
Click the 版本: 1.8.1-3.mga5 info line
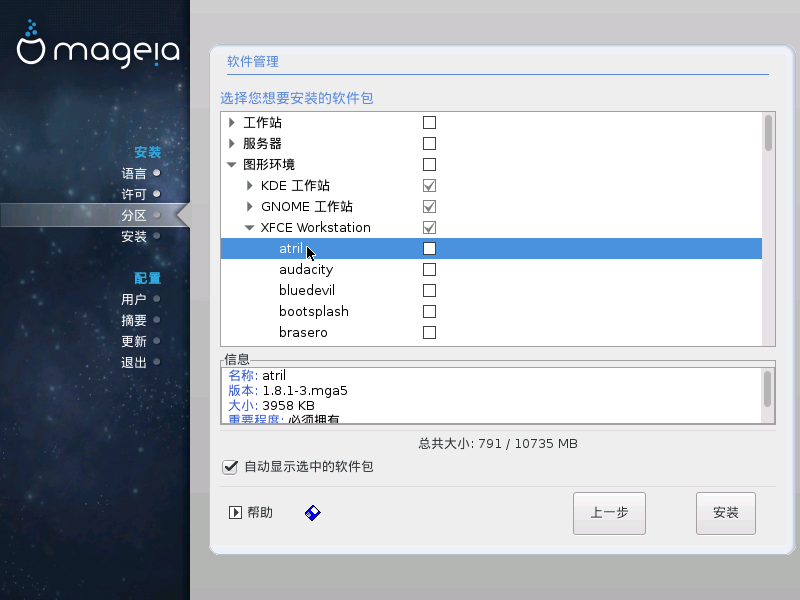click(288, 391)
